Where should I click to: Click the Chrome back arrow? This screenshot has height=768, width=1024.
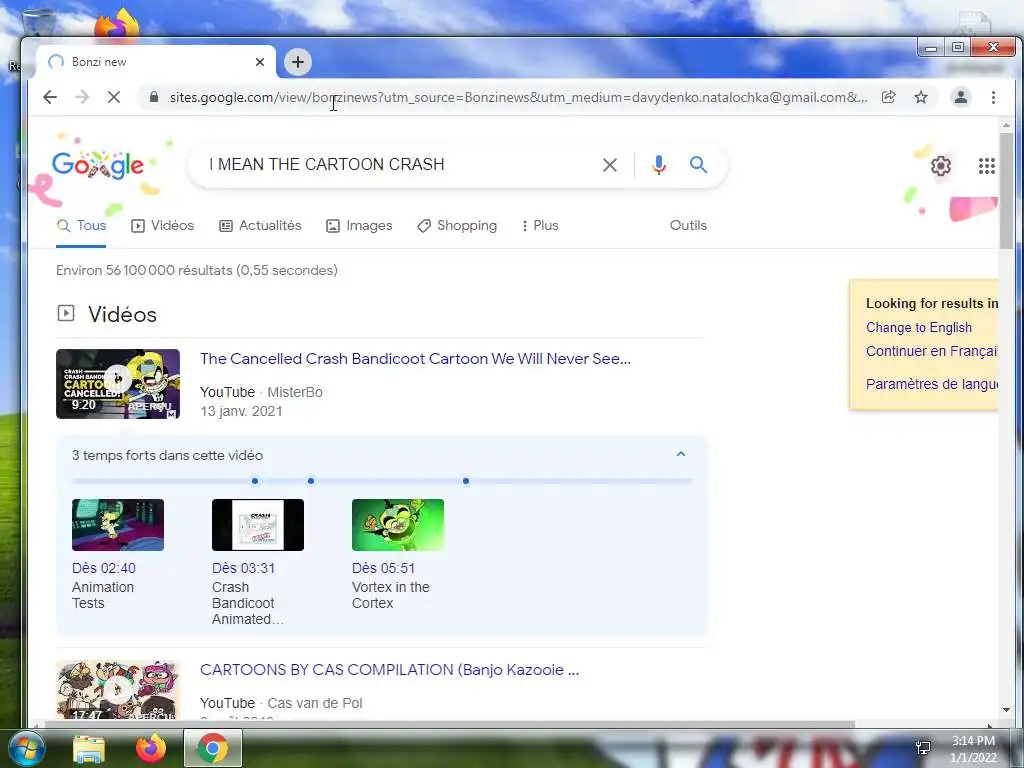[50, 97]
